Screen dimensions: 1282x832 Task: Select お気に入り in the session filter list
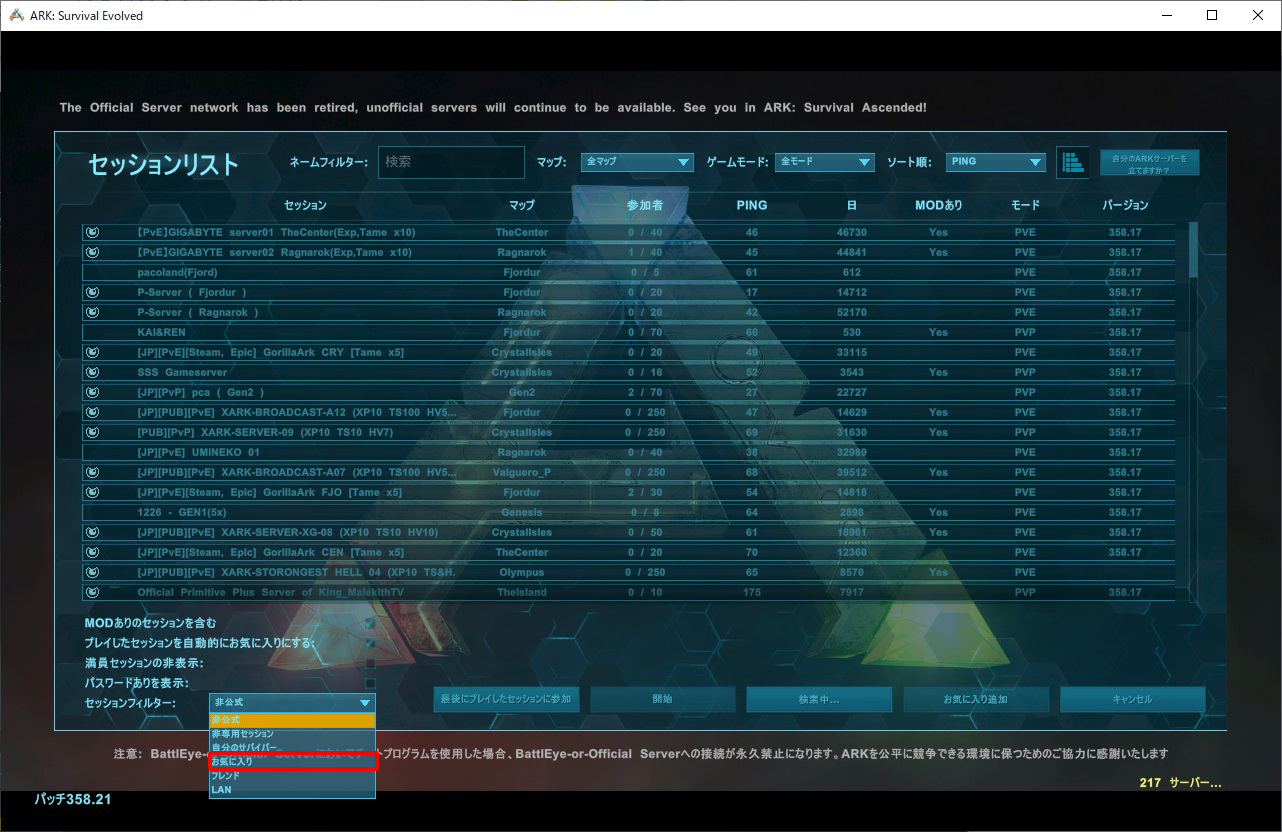[292, 762]
